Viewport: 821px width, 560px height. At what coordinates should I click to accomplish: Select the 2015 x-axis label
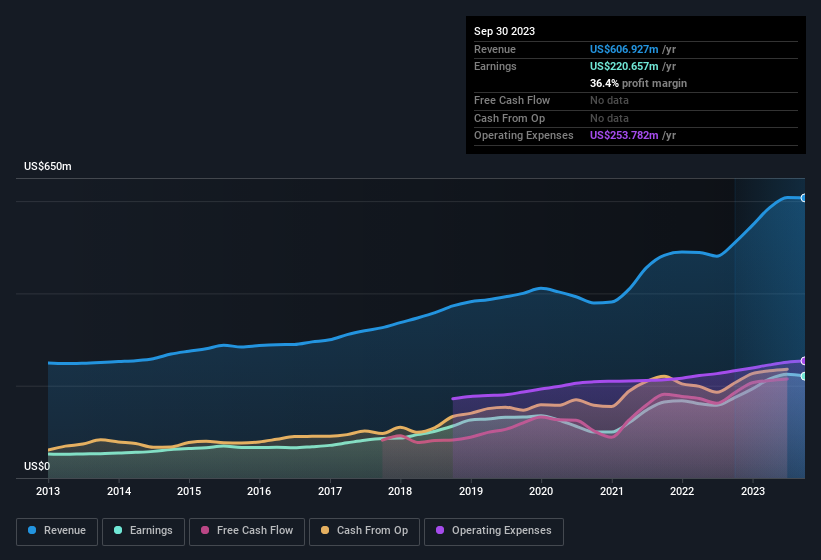pyautogui.click(x=189, y=491)
